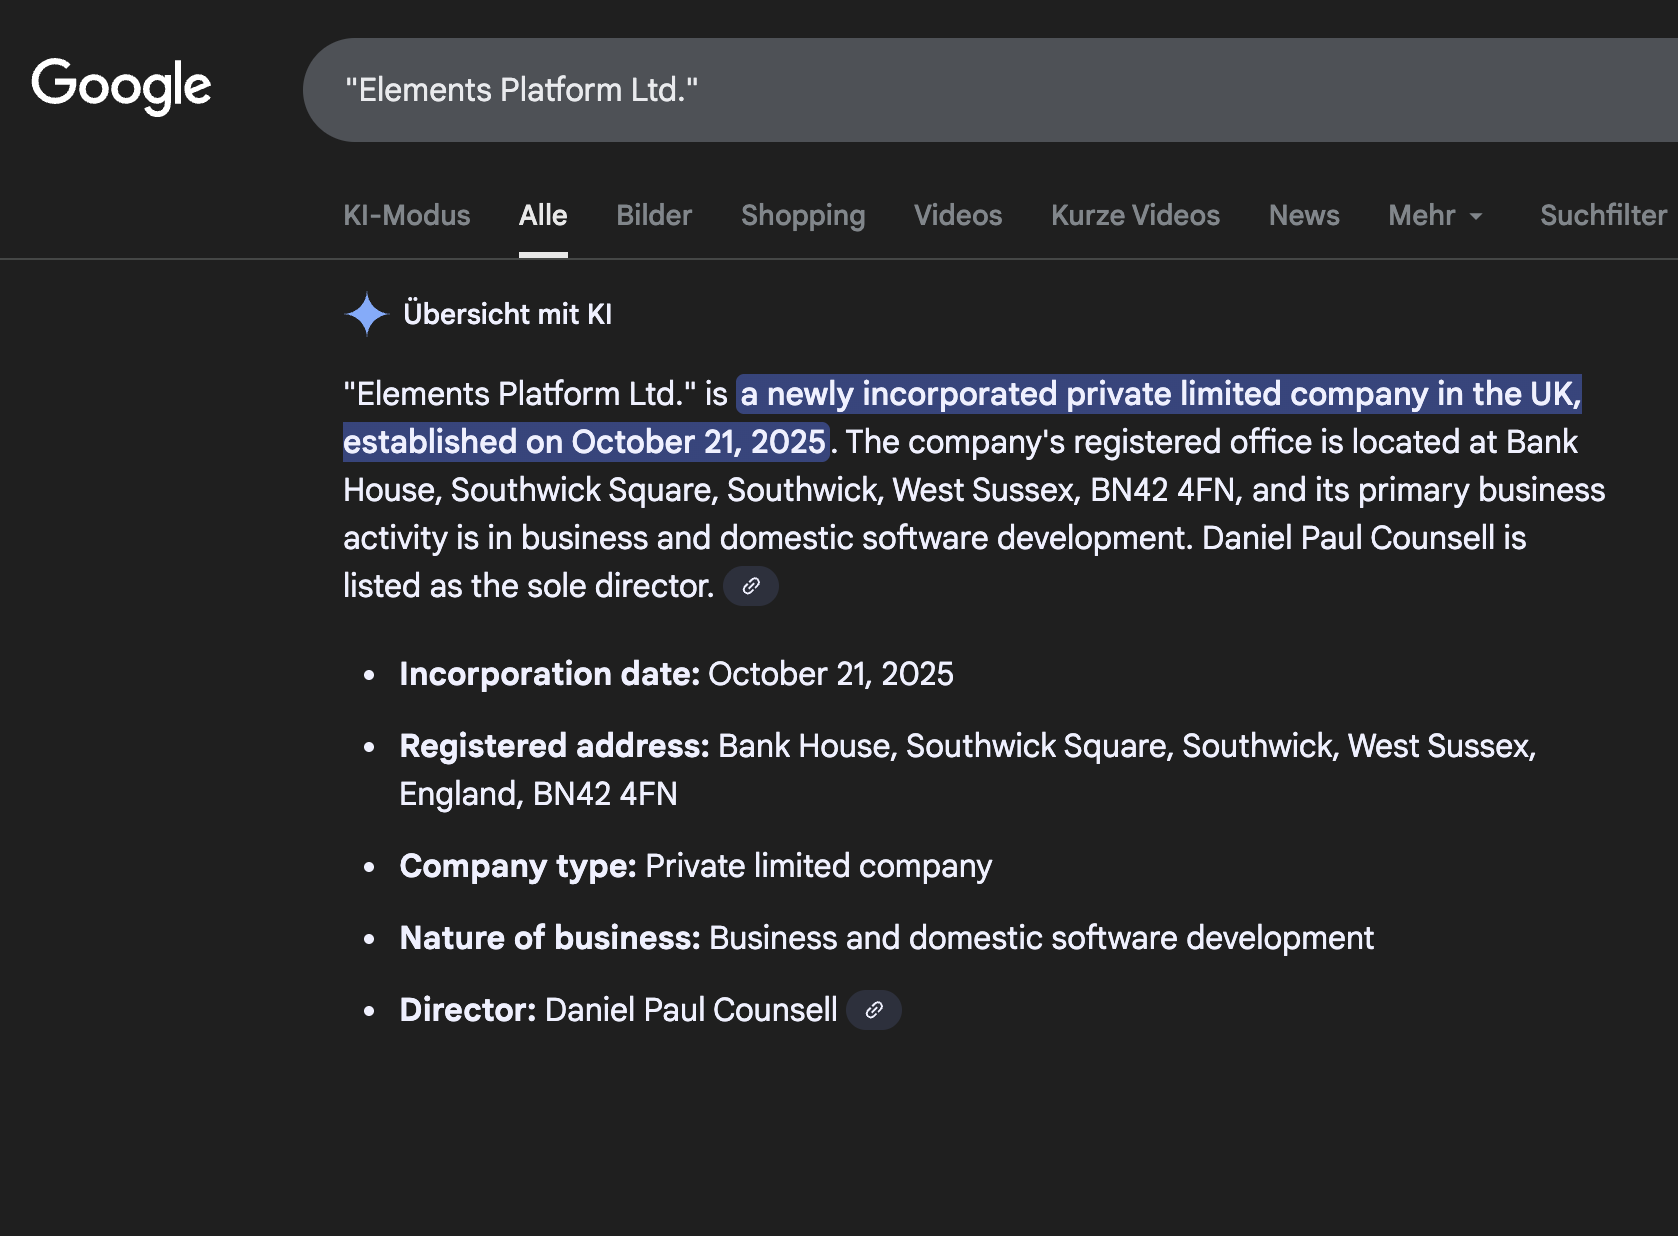Switch to the Videos tab
The width and height of the screenshot is (1678, 1236).
click(x=958, y=216)
